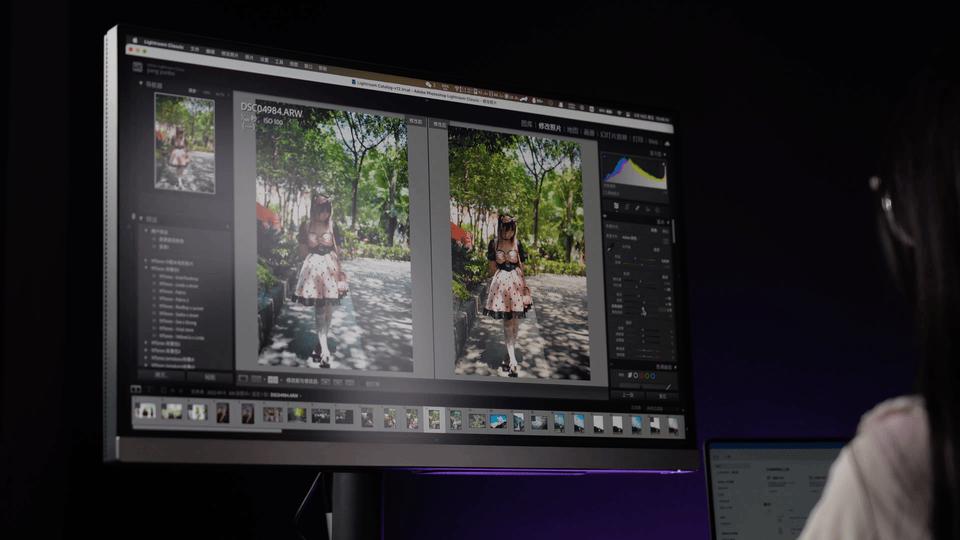Select the first filmstrip thumbnail
This screenshot has height=540, width=960.
click(x=145, y=410)
